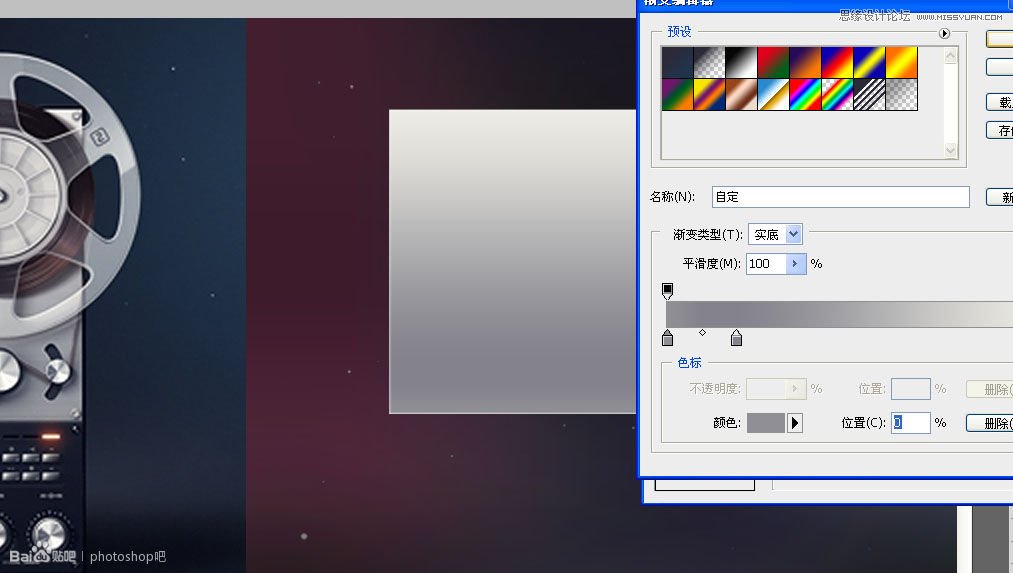Open the gray 颜色 color swatch picker
This screenshot has height=573, width=1013.
click(x=766, y=423)
